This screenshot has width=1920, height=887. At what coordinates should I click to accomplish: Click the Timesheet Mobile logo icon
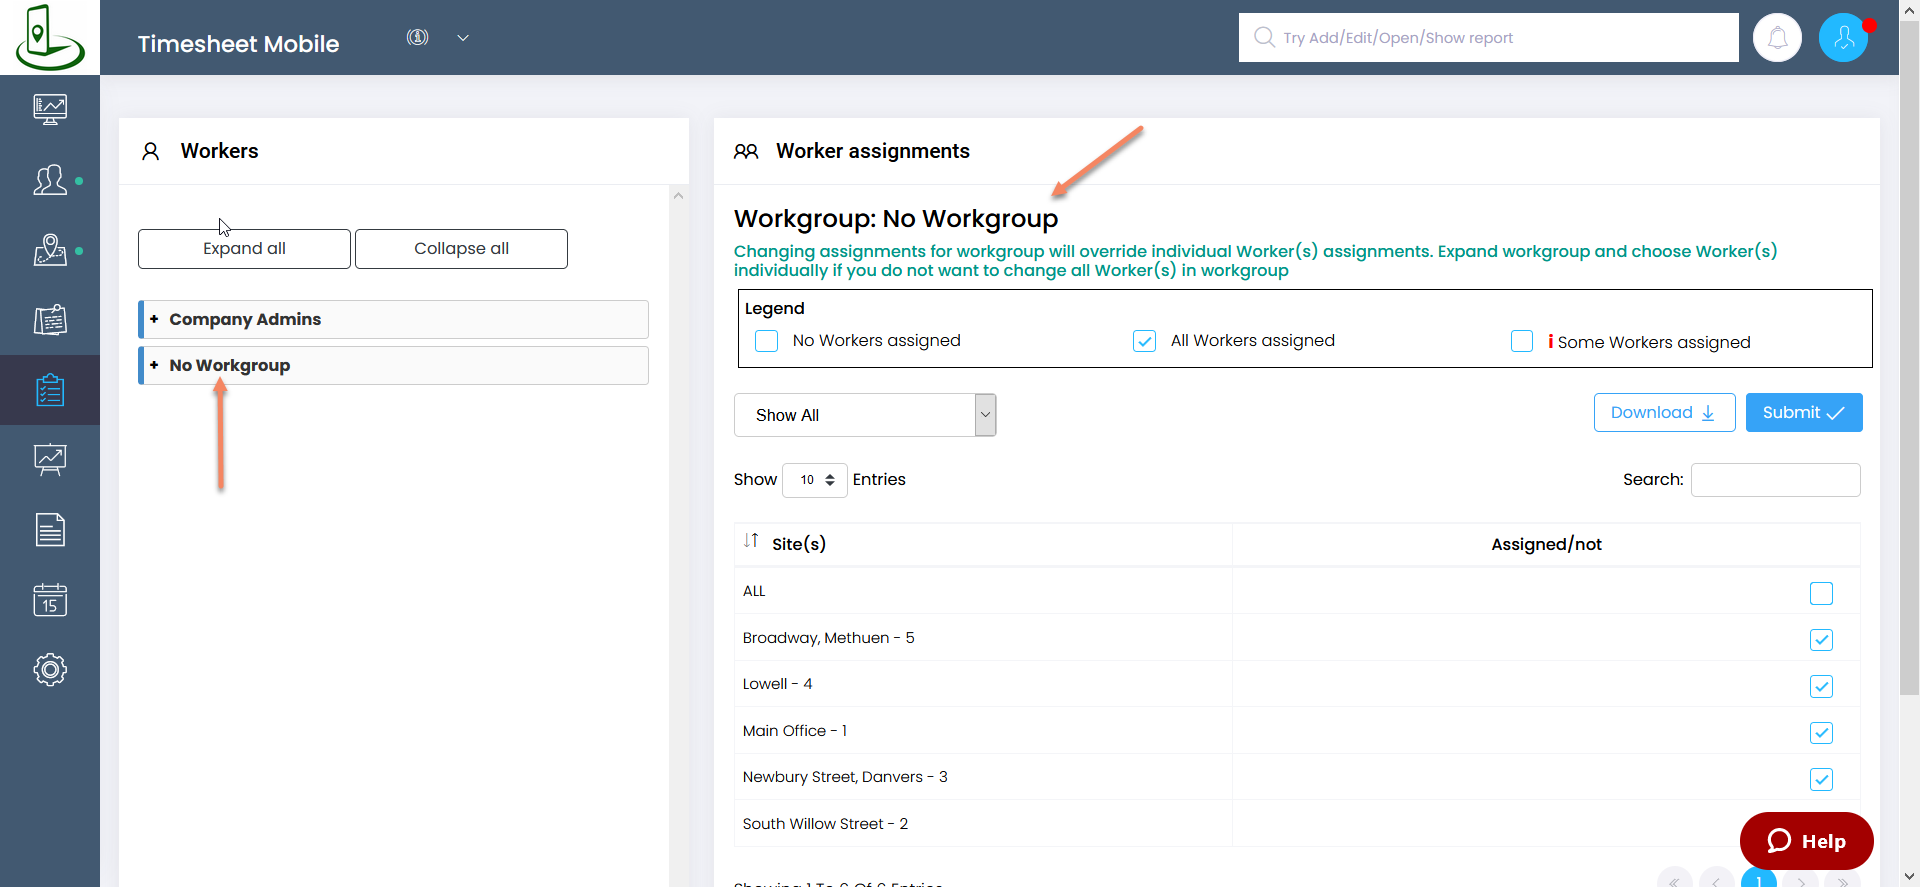click(49, 37)
